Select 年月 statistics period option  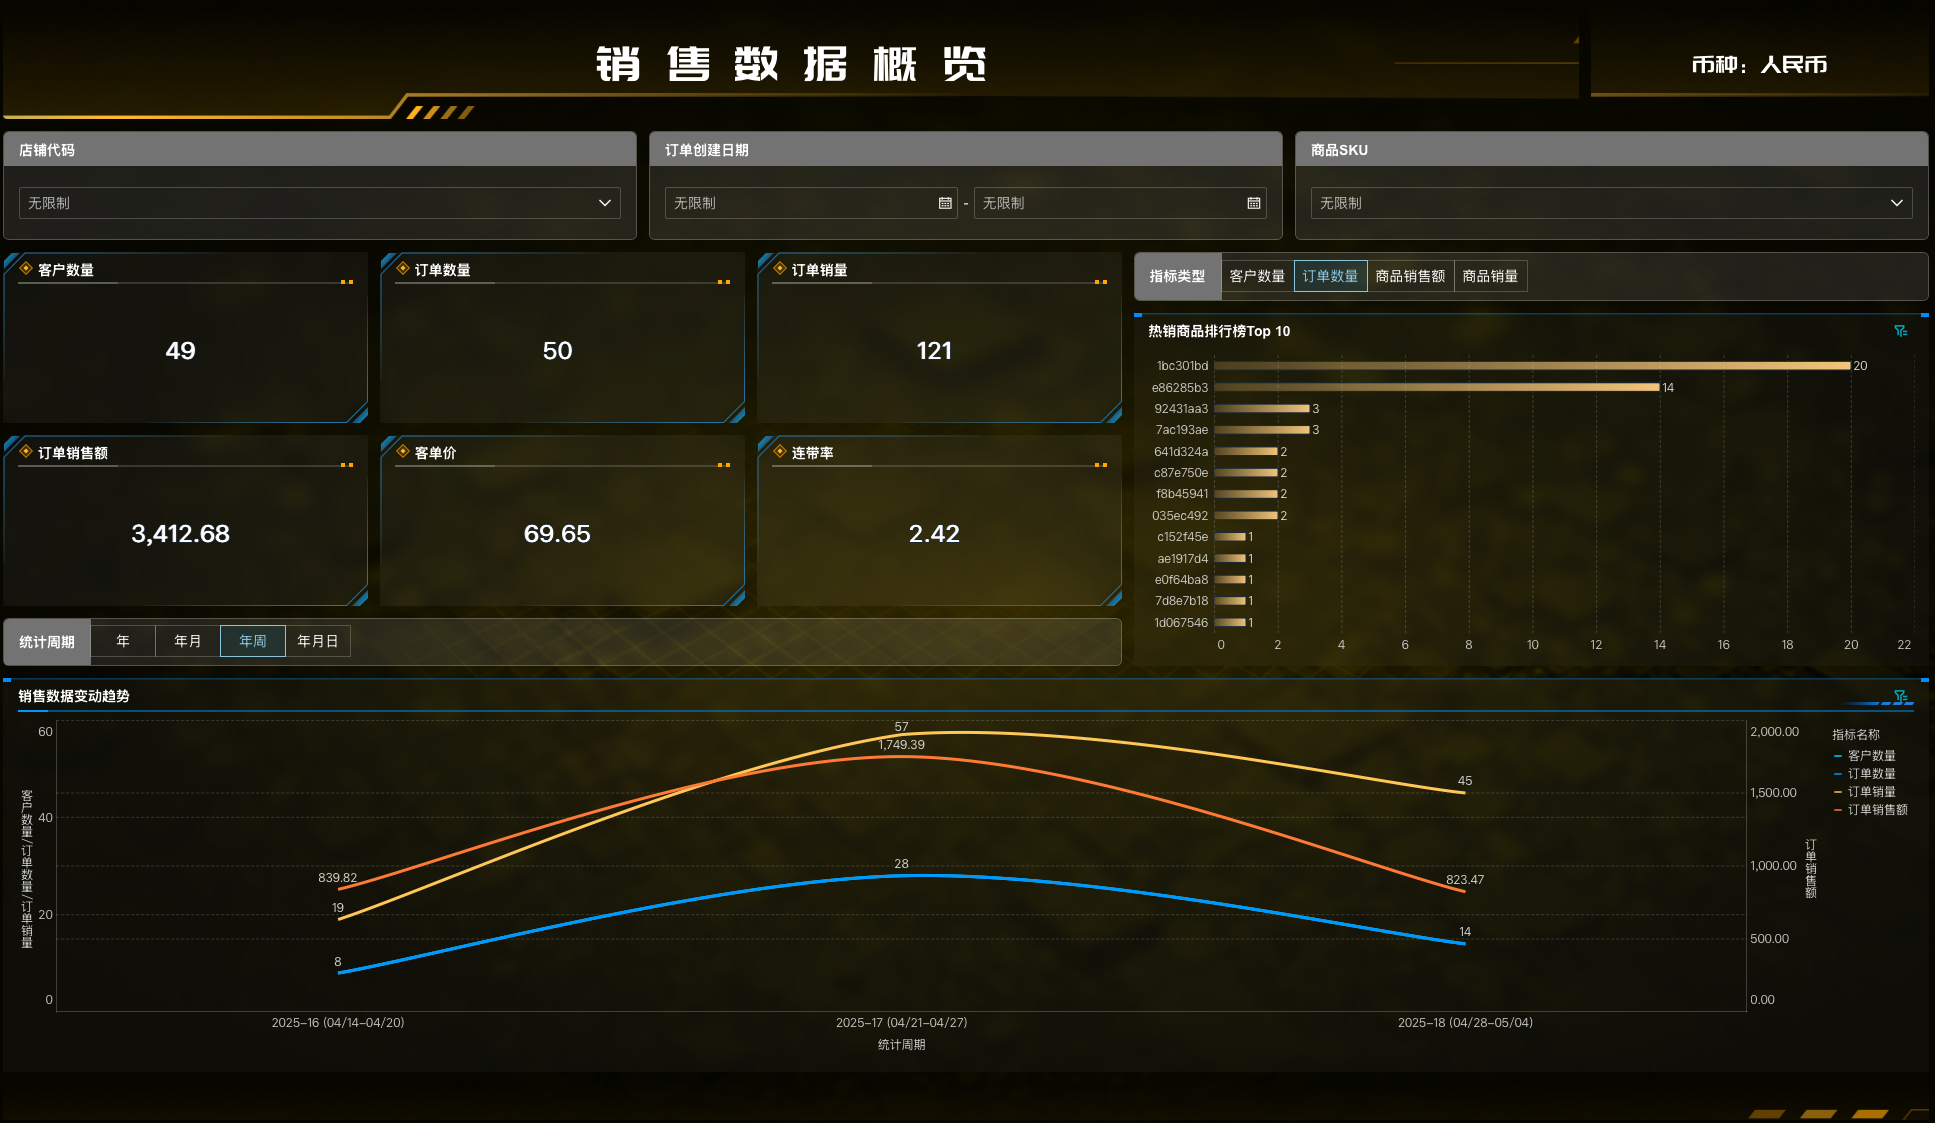pos(187,641)
